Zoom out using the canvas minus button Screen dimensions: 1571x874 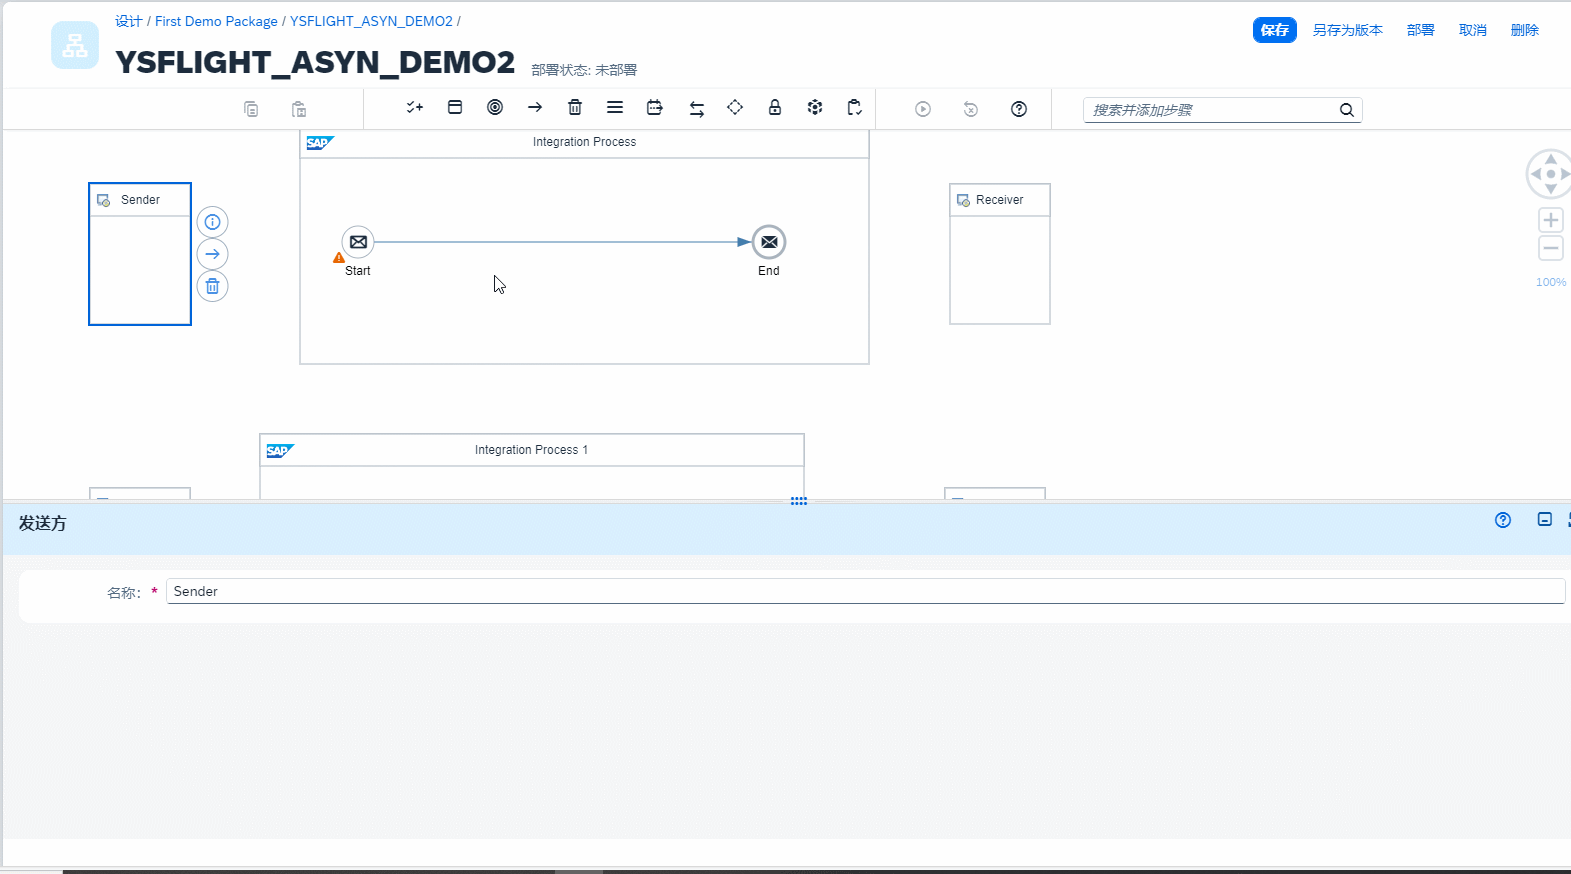1551,248
